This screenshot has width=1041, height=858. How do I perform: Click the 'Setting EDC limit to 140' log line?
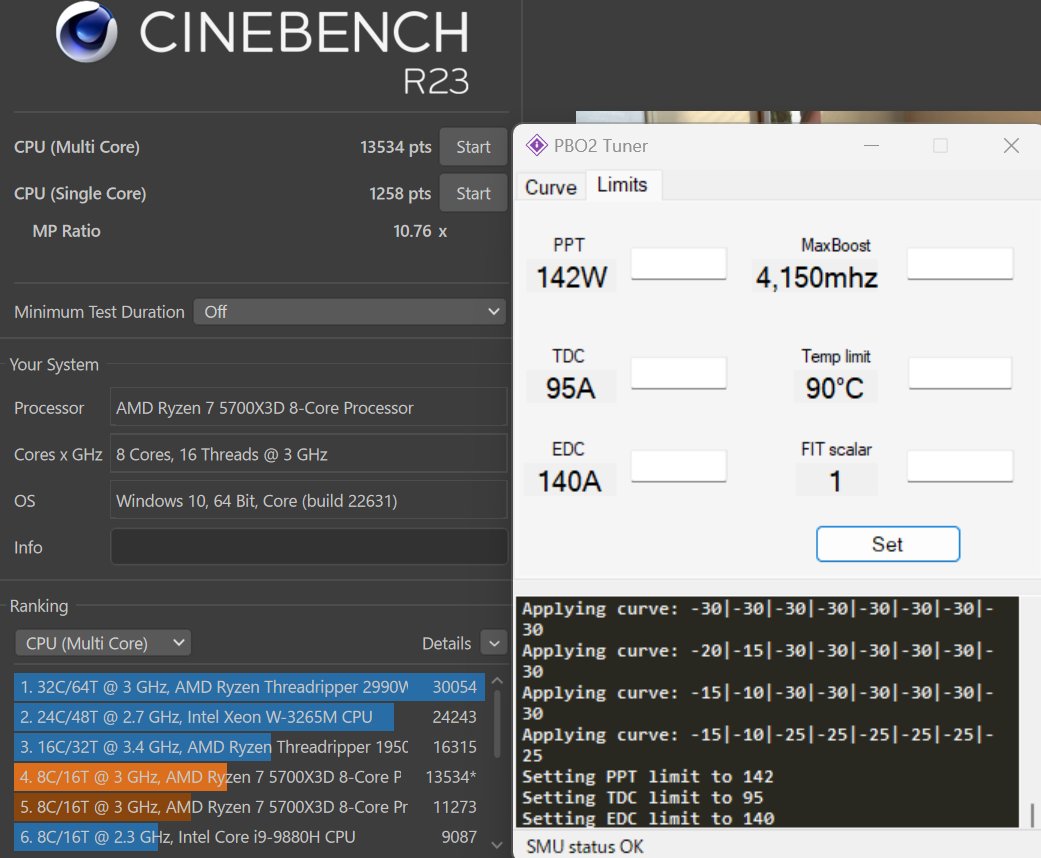(648, 818)
